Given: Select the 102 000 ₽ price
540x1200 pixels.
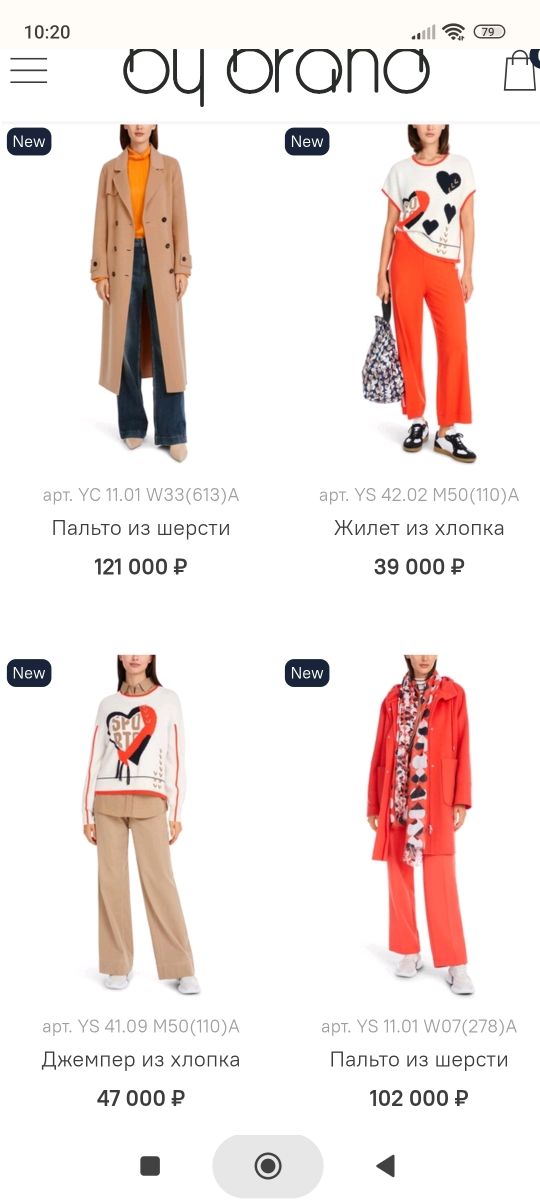Looking at the screenshot, I should tap(419, 1098).
